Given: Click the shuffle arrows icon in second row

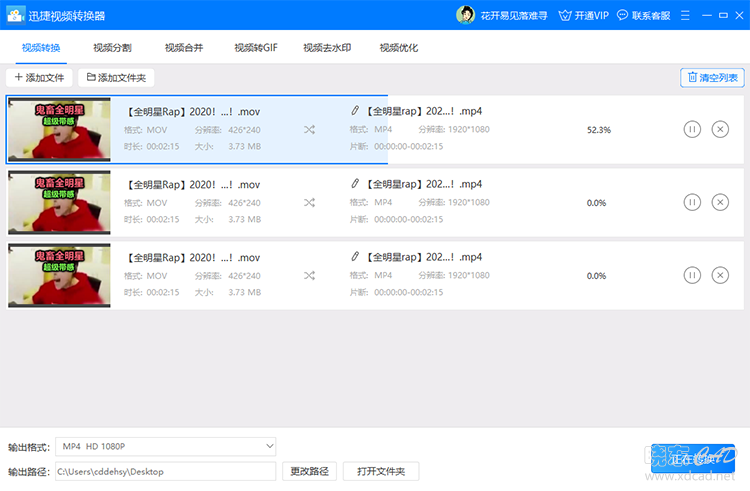Looking at the screenshot, I should (309, 203).
